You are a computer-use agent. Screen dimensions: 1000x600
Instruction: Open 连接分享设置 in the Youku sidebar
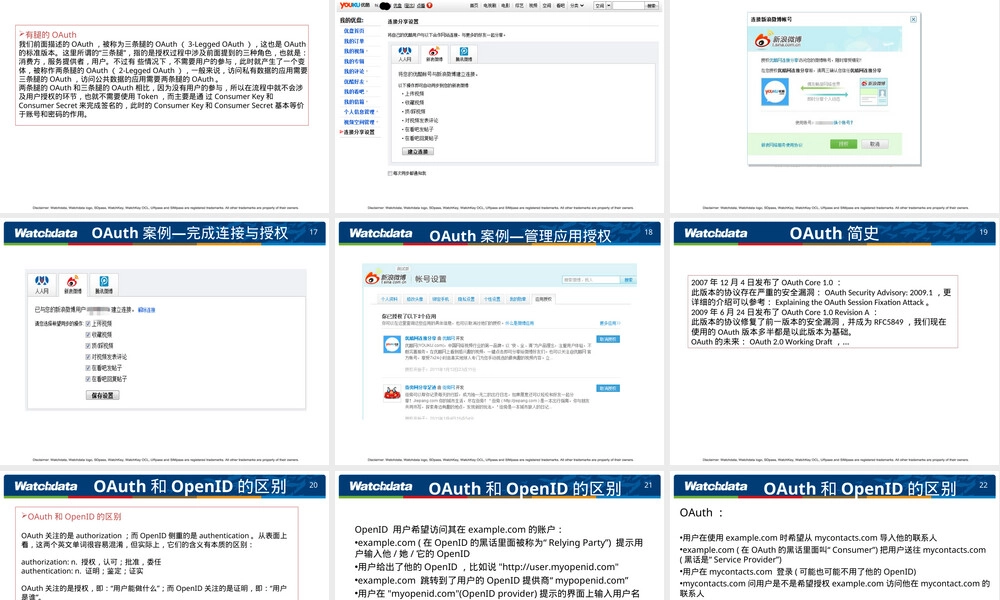(x=359, y=133)
